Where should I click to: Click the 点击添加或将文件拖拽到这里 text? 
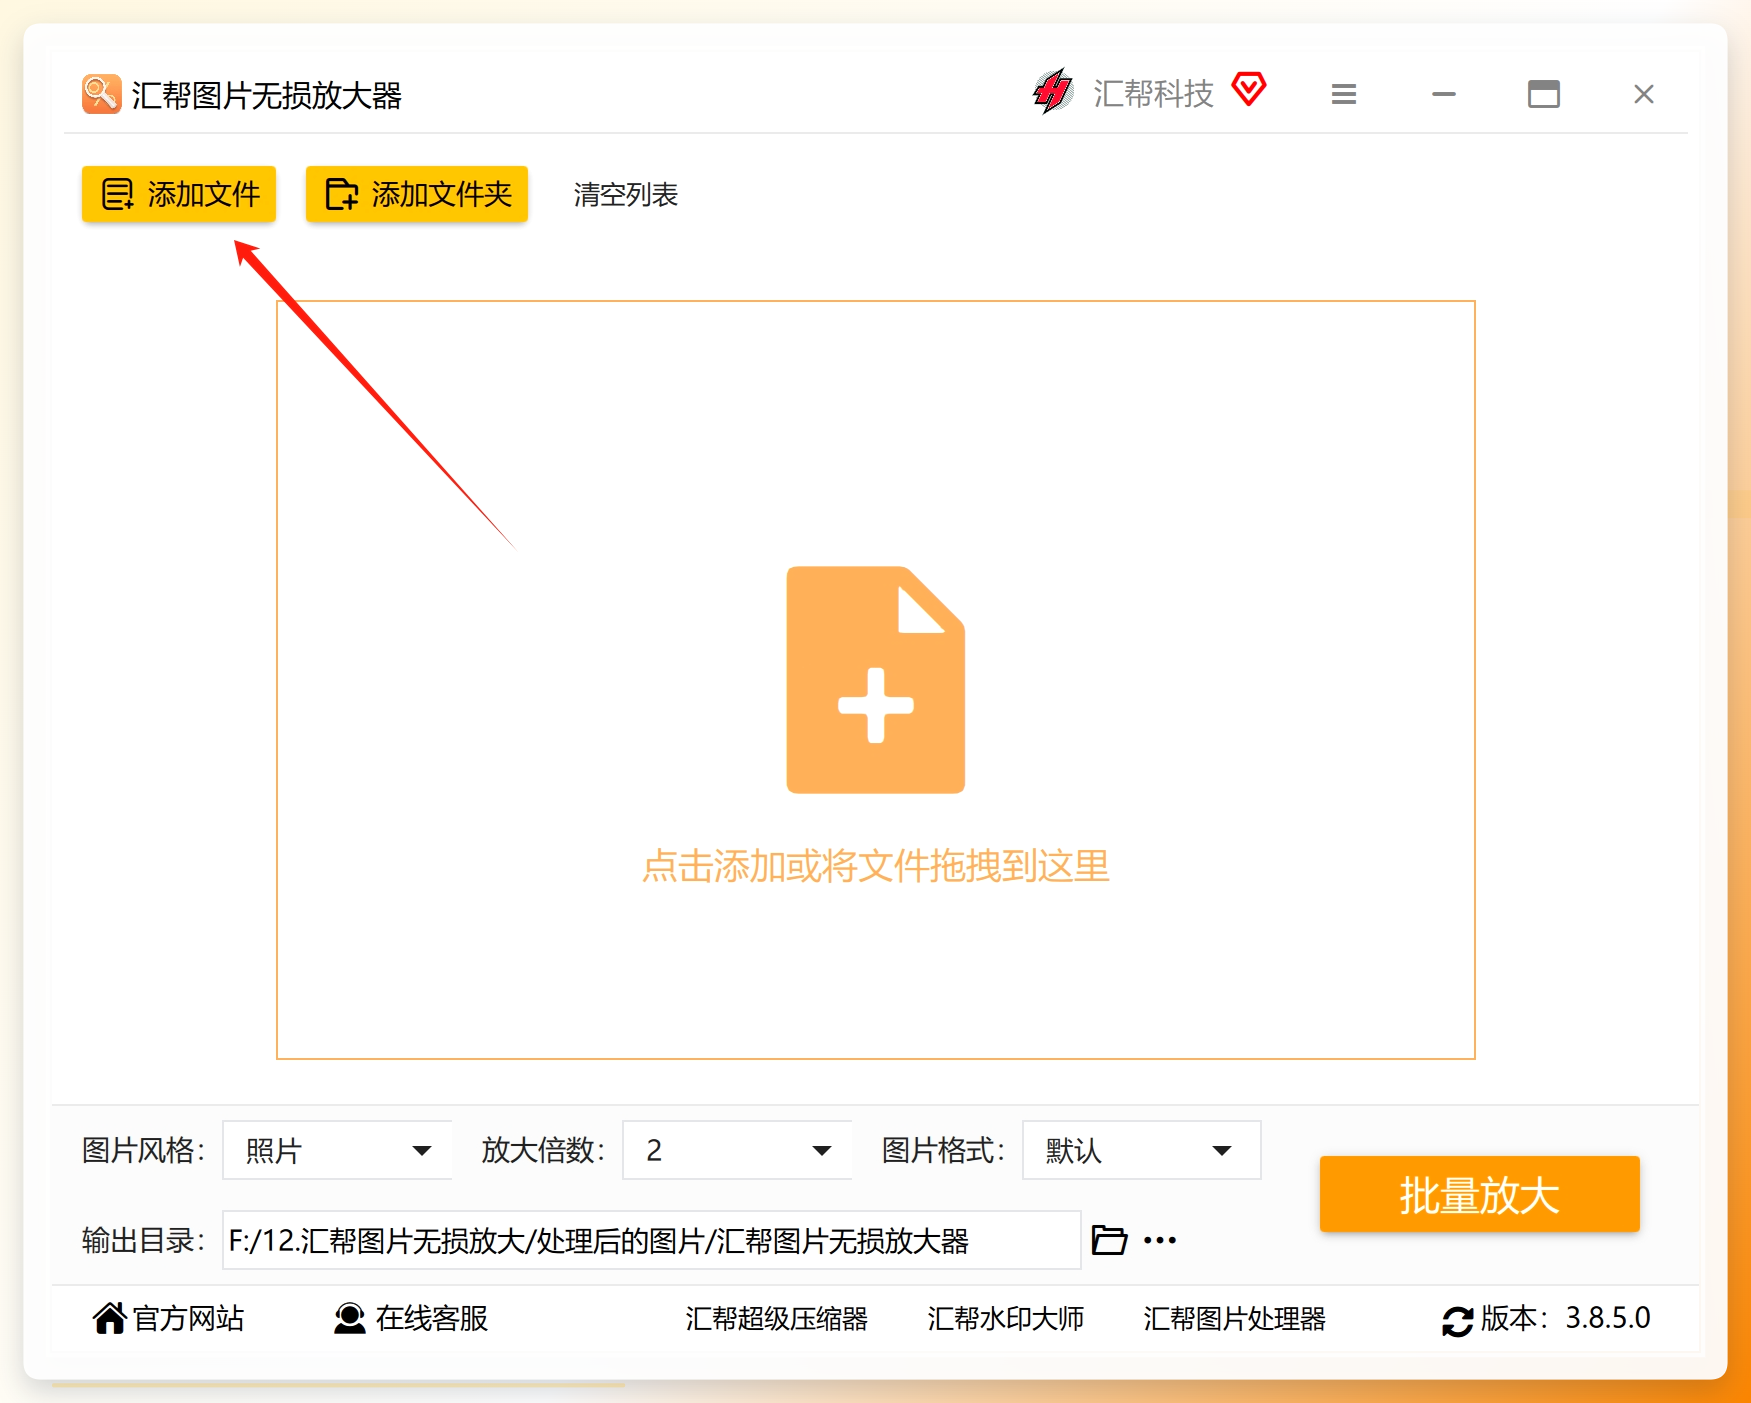(x=876, y=866)
